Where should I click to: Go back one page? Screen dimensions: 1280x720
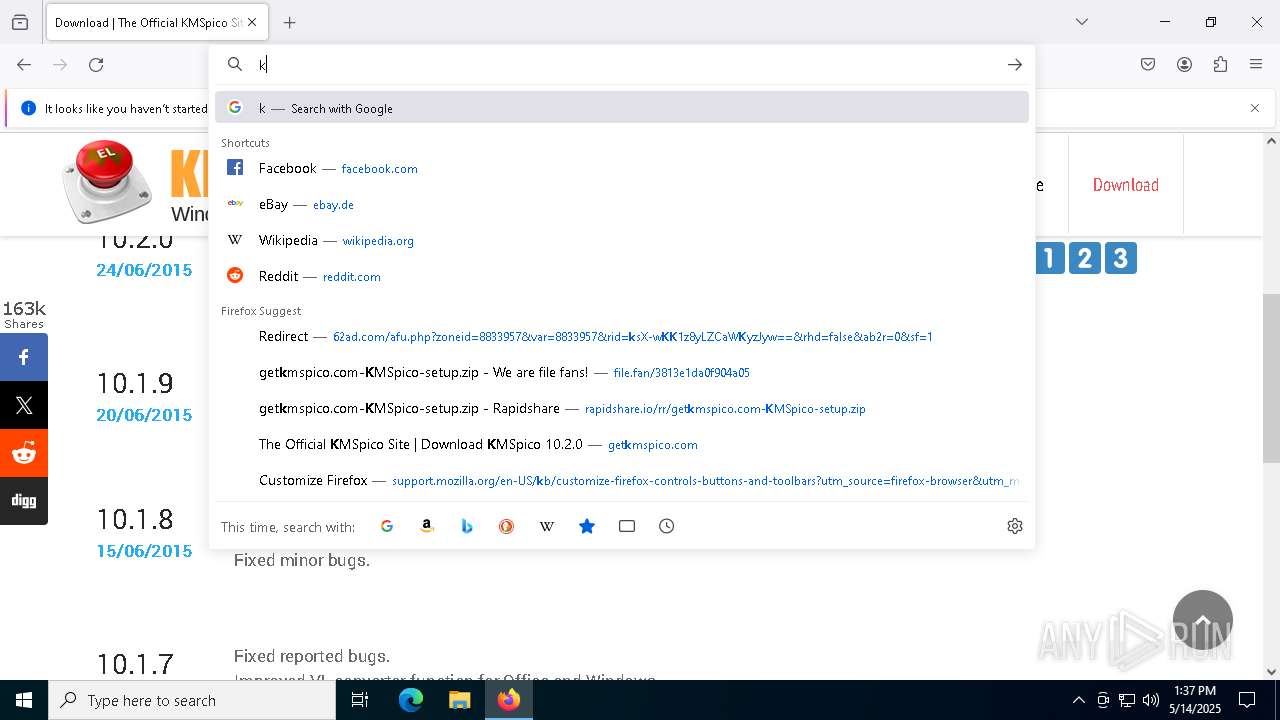point(24,64)
